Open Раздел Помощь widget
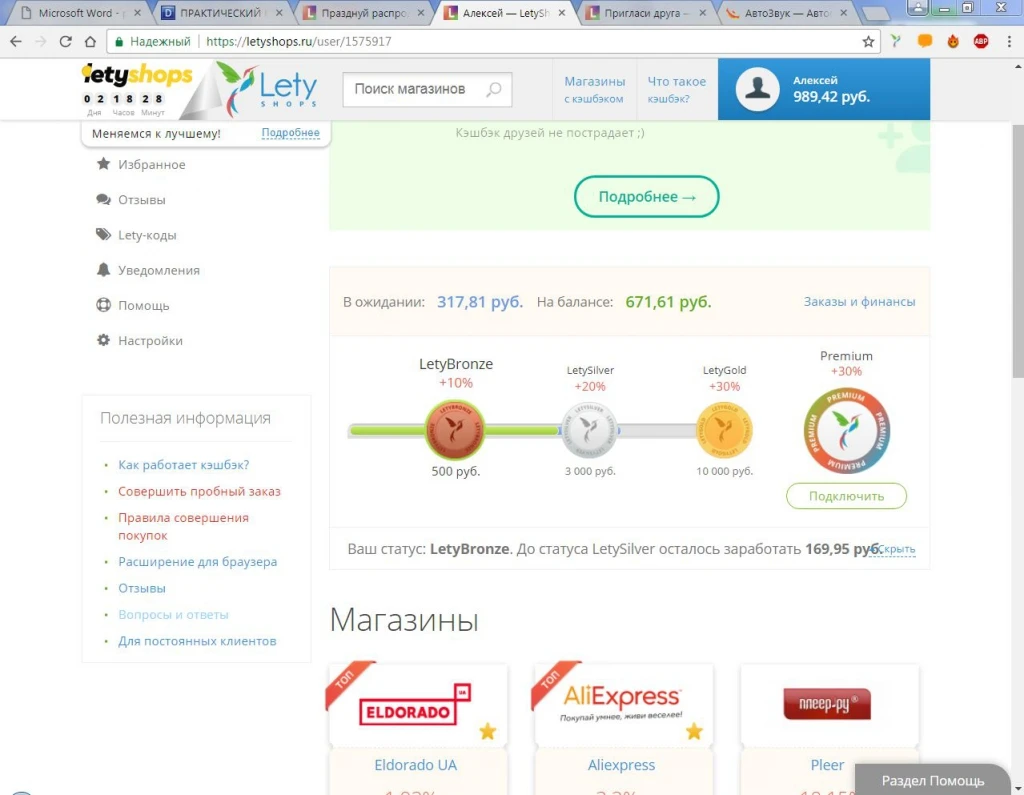Viewport: 1024px width, 795px height. click(933, 780)
